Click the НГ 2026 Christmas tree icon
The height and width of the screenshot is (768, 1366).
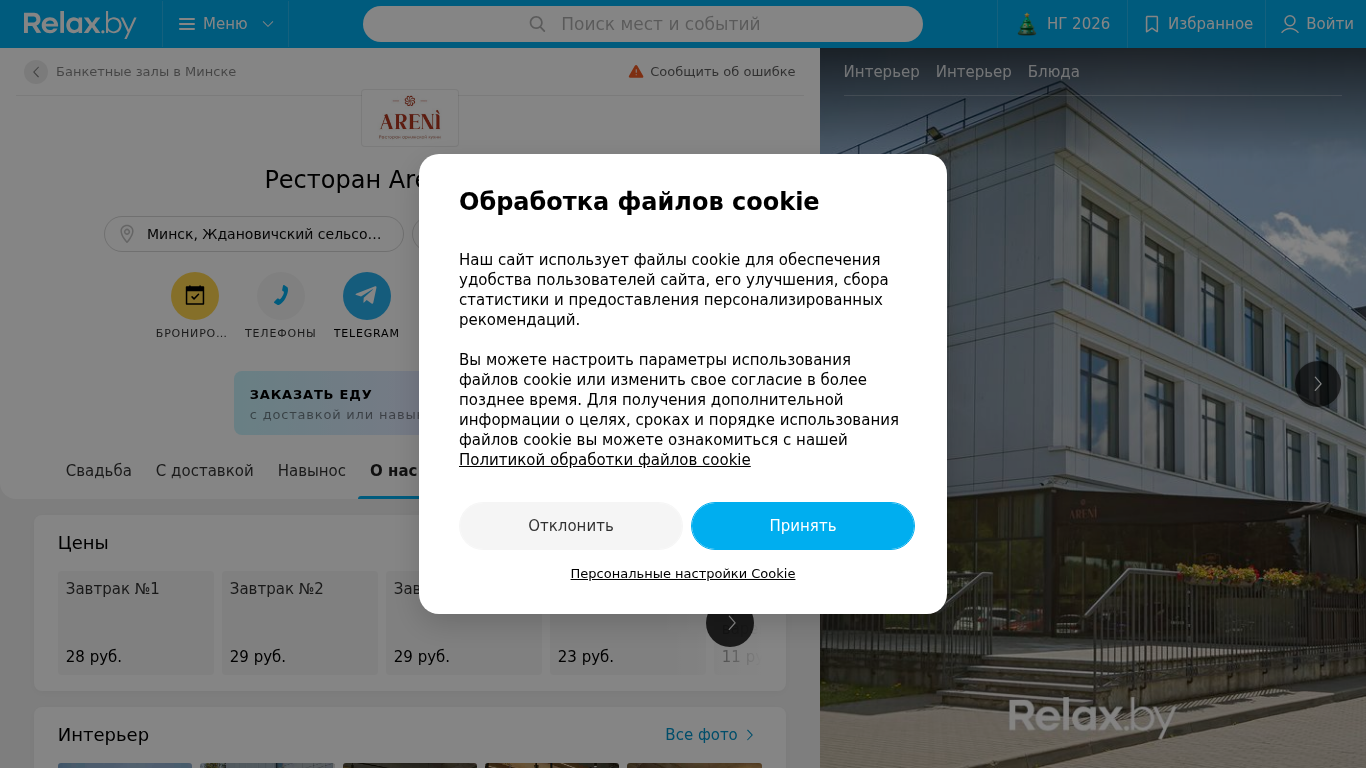pyautogui.click(x=1027, y=24)
